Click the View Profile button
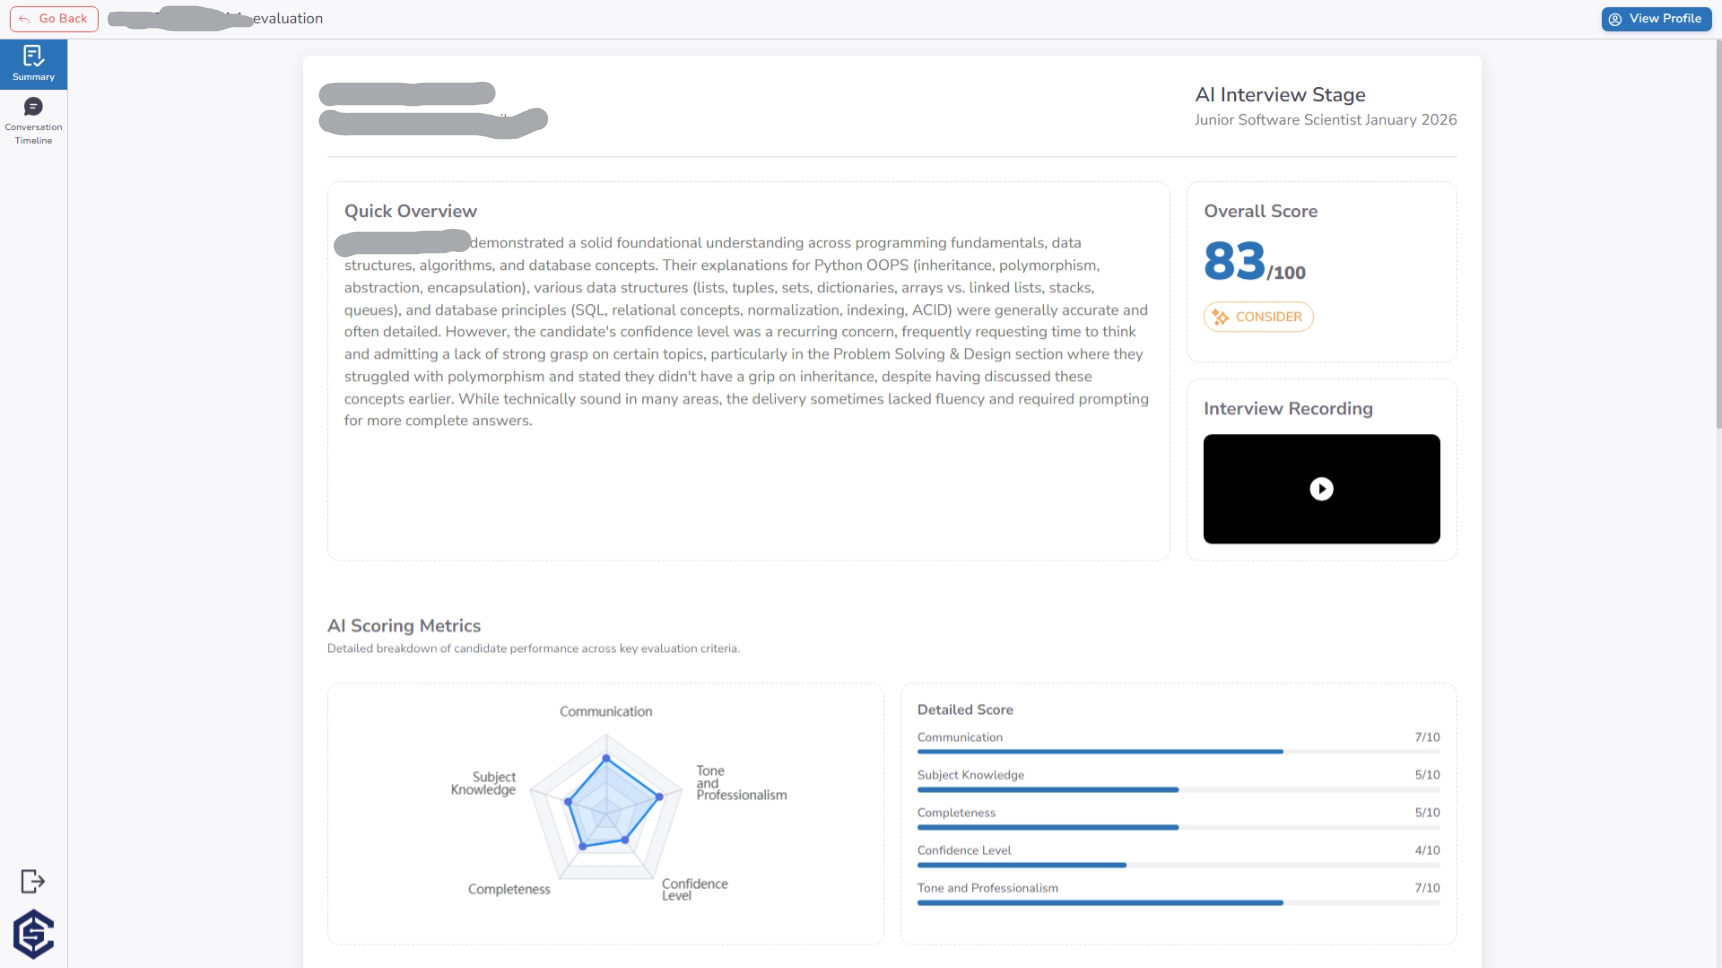The height and width of the screenshot is (968, 1722). click(1656, 19)
